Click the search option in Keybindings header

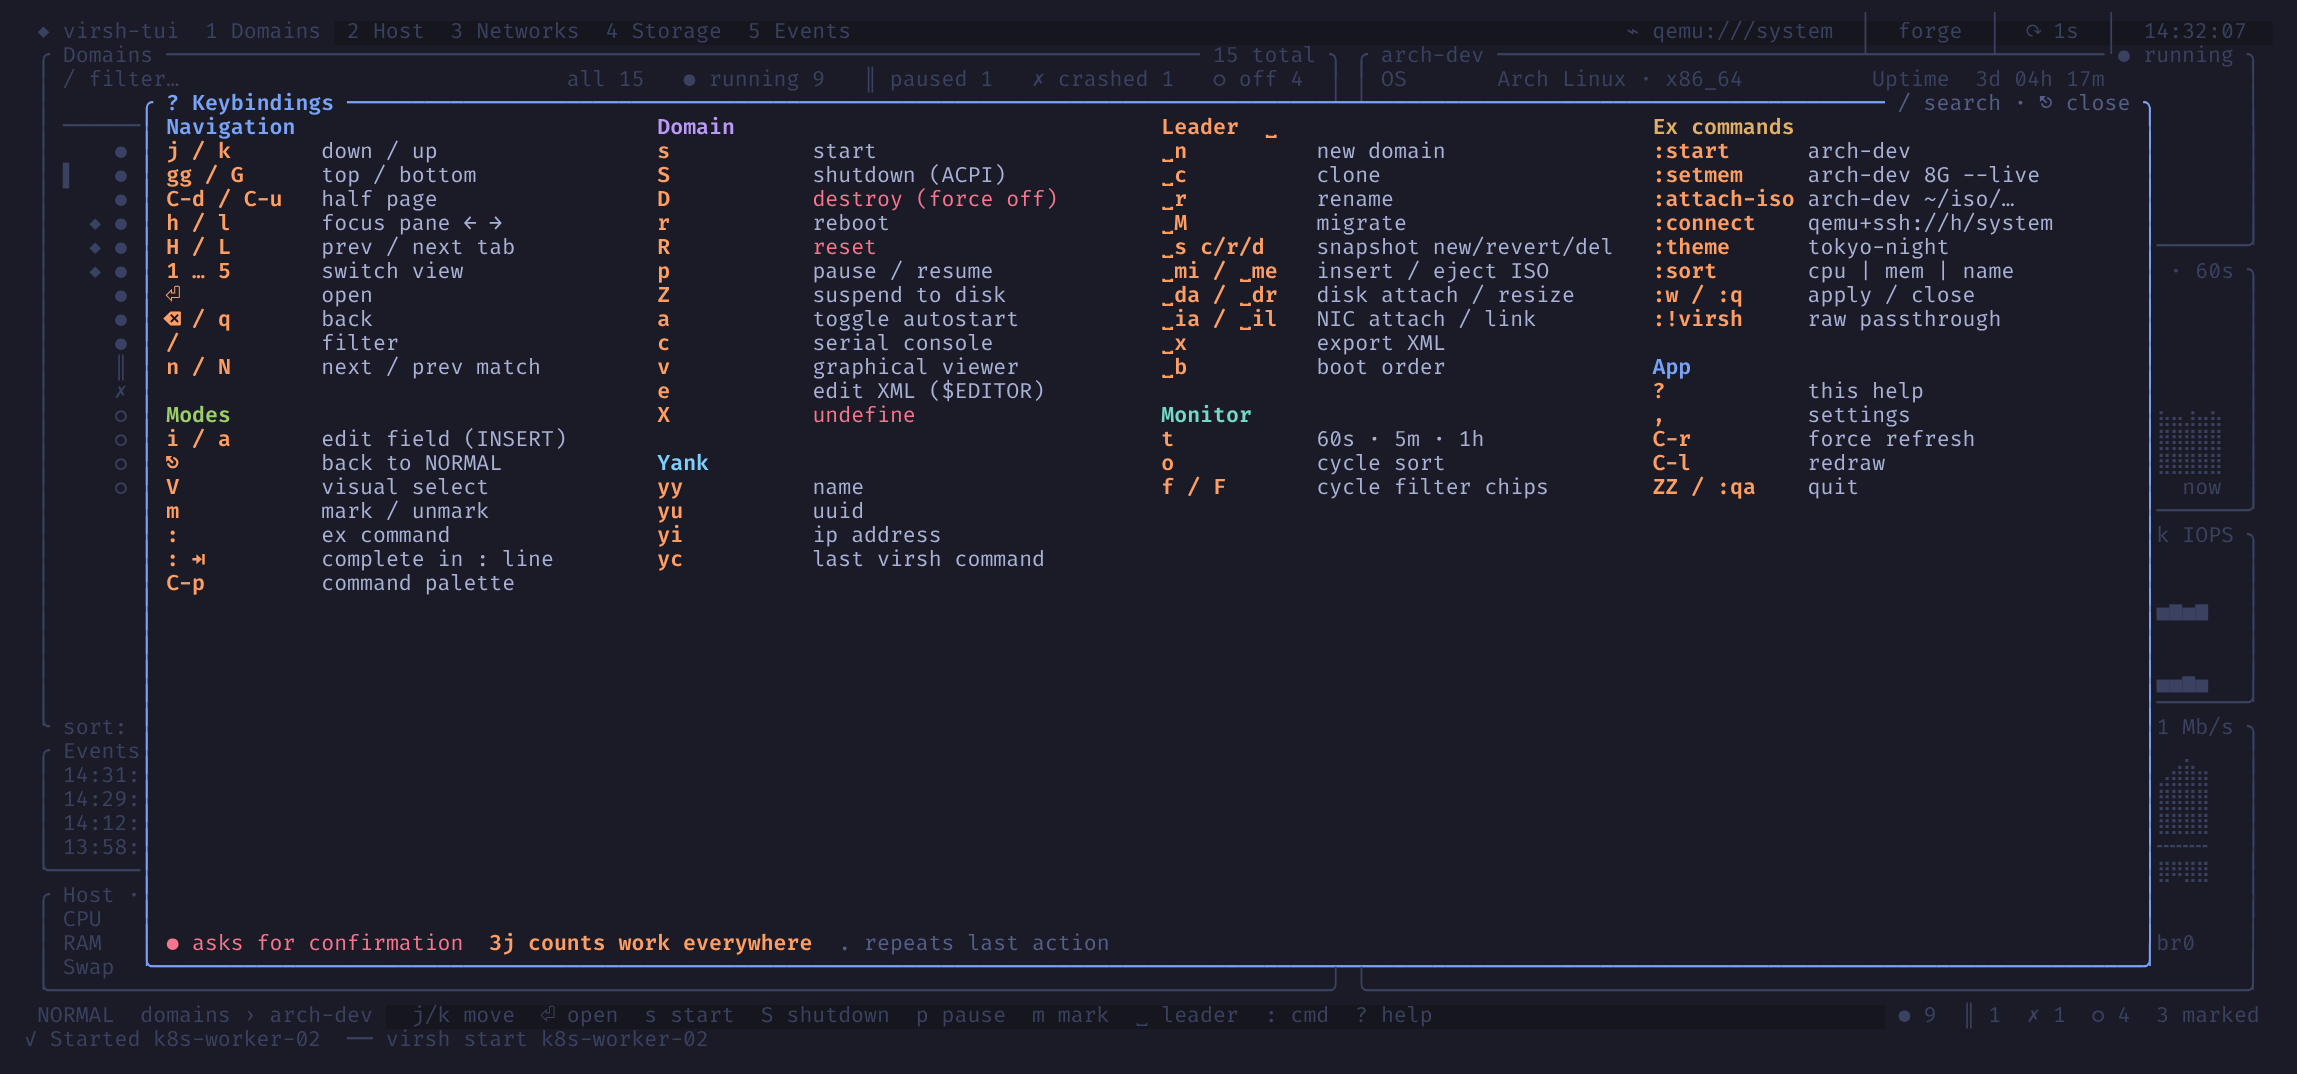click(x=1949, y=103)
